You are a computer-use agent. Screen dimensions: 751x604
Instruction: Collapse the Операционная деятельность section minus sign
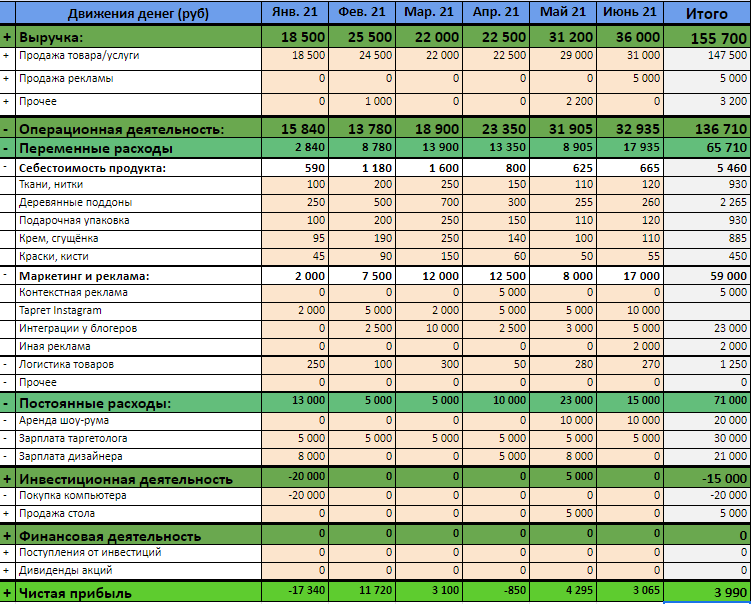7,129
